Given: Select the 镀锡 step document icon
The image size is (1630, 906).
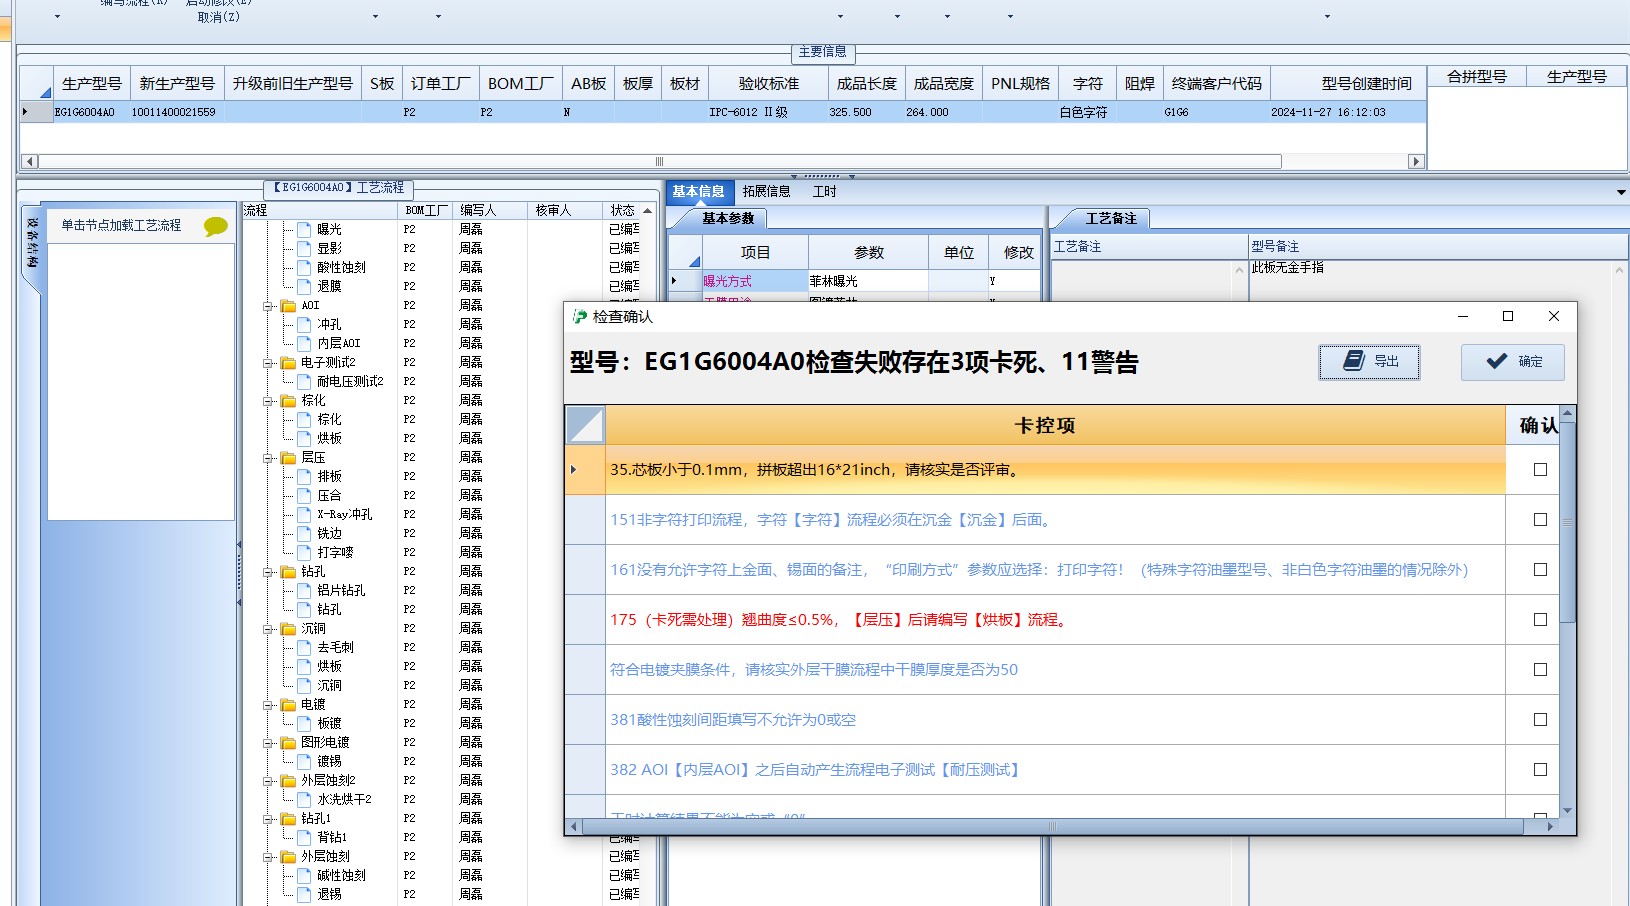Looking at the screenshot, I should pyautogui.click(x=305, y=762).
